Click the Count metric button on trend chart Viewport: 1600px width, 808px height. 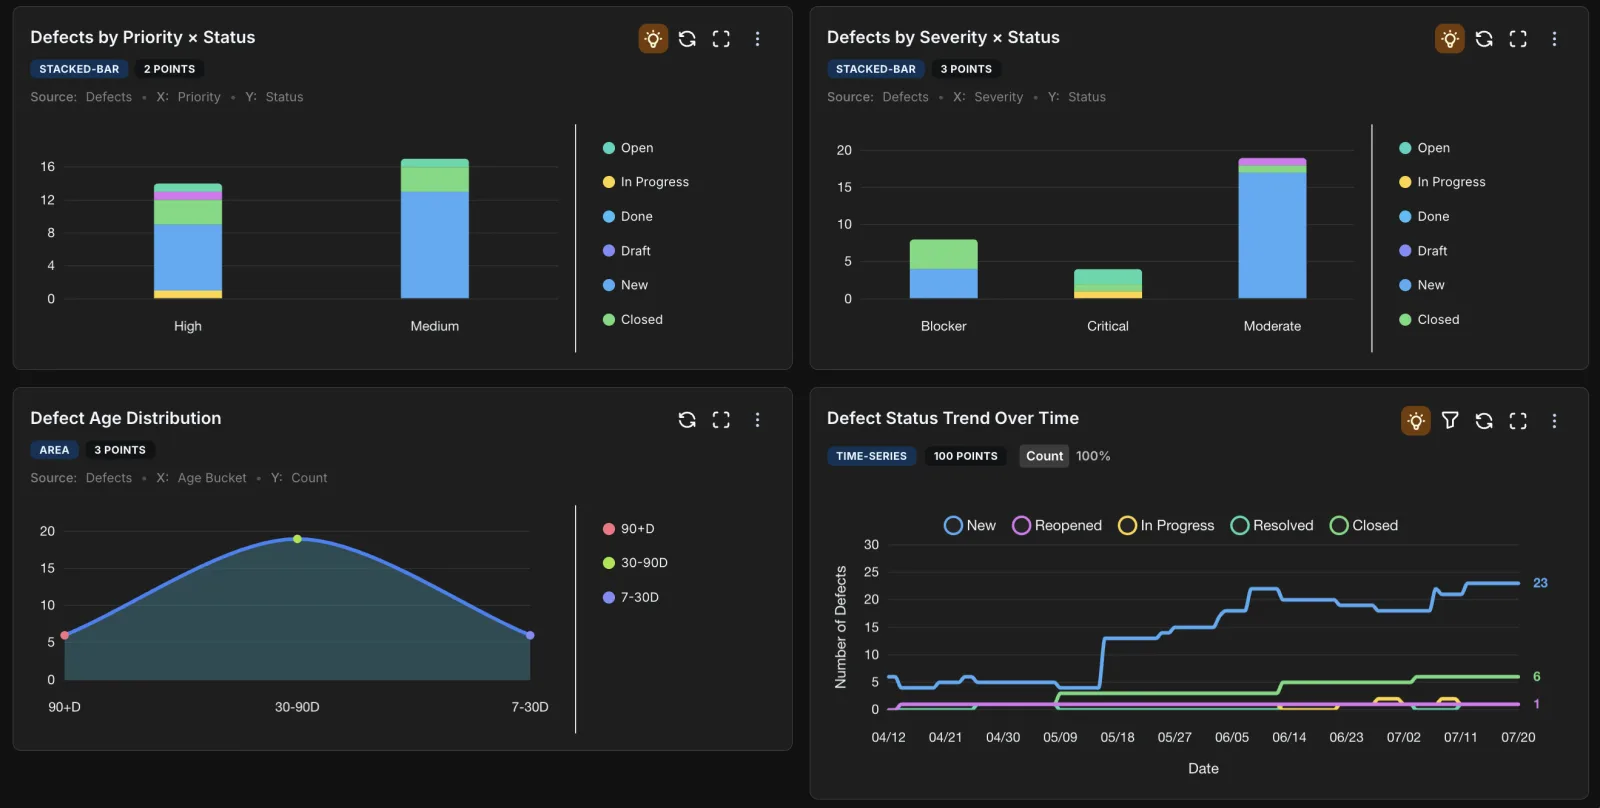pyautogui.click(x=1044, y=456)
